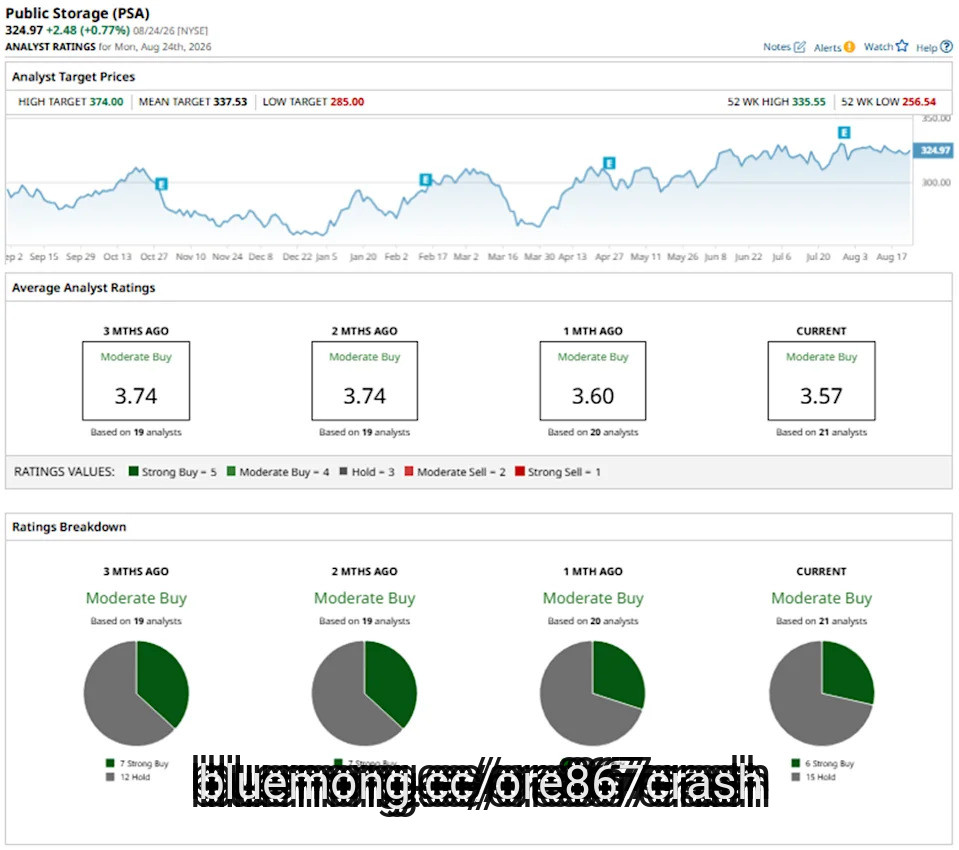Click the Current ratings breakdown pie chart
The width and height of the screenshot is (959, 850).
[x=821, y=693]
